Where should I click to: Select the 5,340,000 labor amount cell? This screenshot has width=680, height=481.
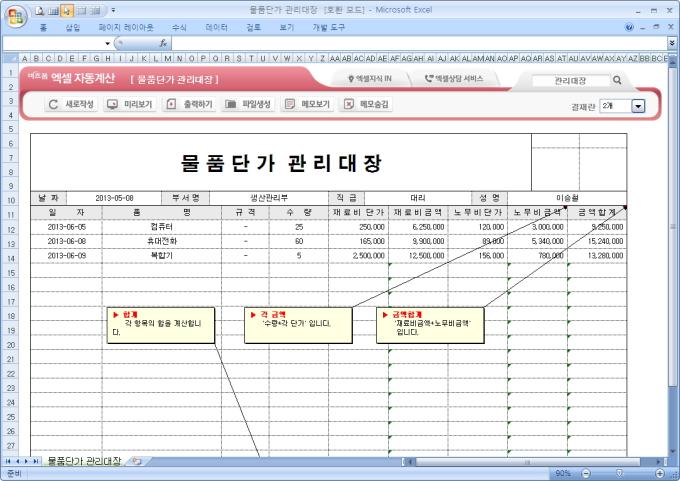538,241
